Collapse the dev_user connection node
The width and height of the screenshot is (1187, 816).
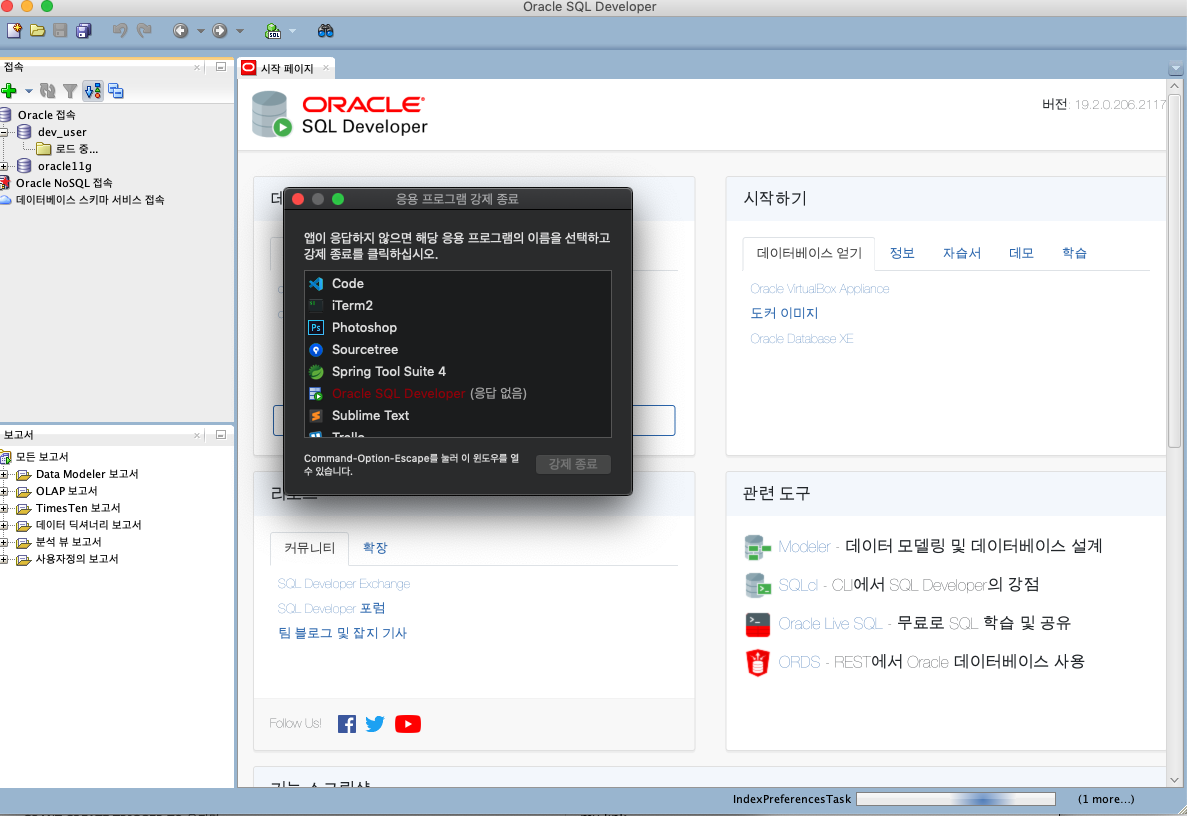tap(4, 132)
